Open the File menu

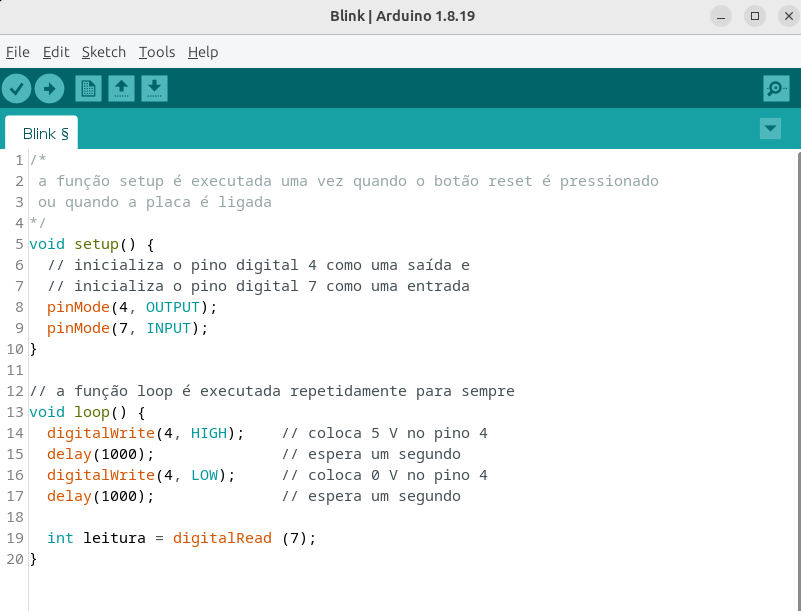tap(17, 52)
